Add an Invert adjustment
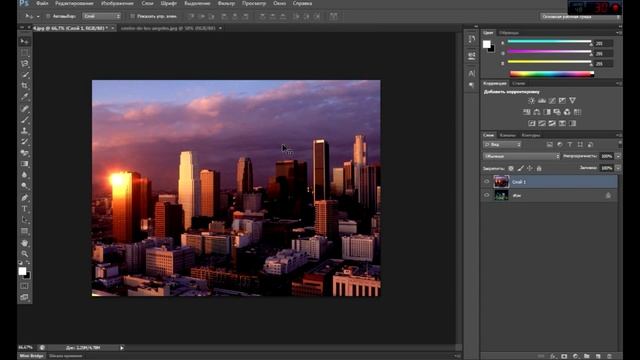 coord(531,123)
